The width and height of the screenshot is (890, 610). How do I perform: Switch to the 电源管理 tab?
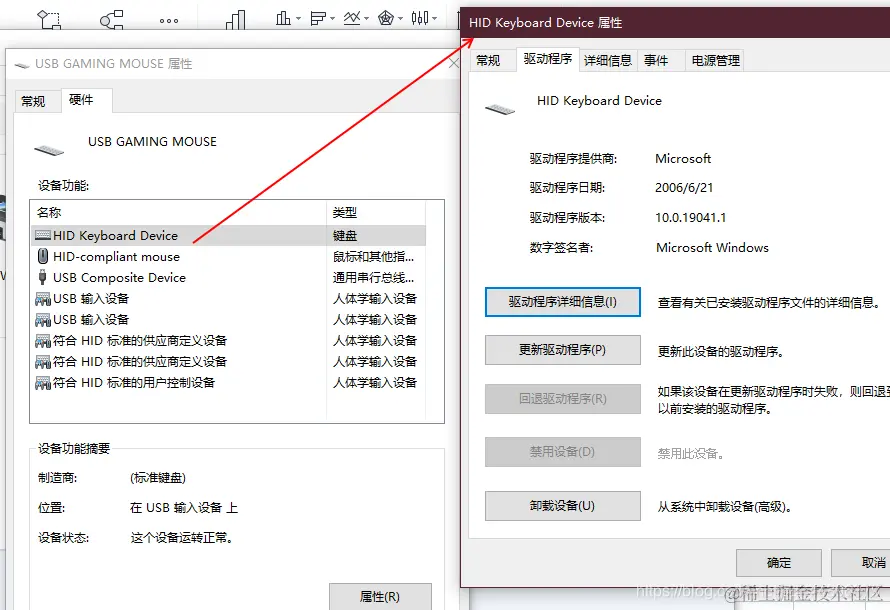715,61
